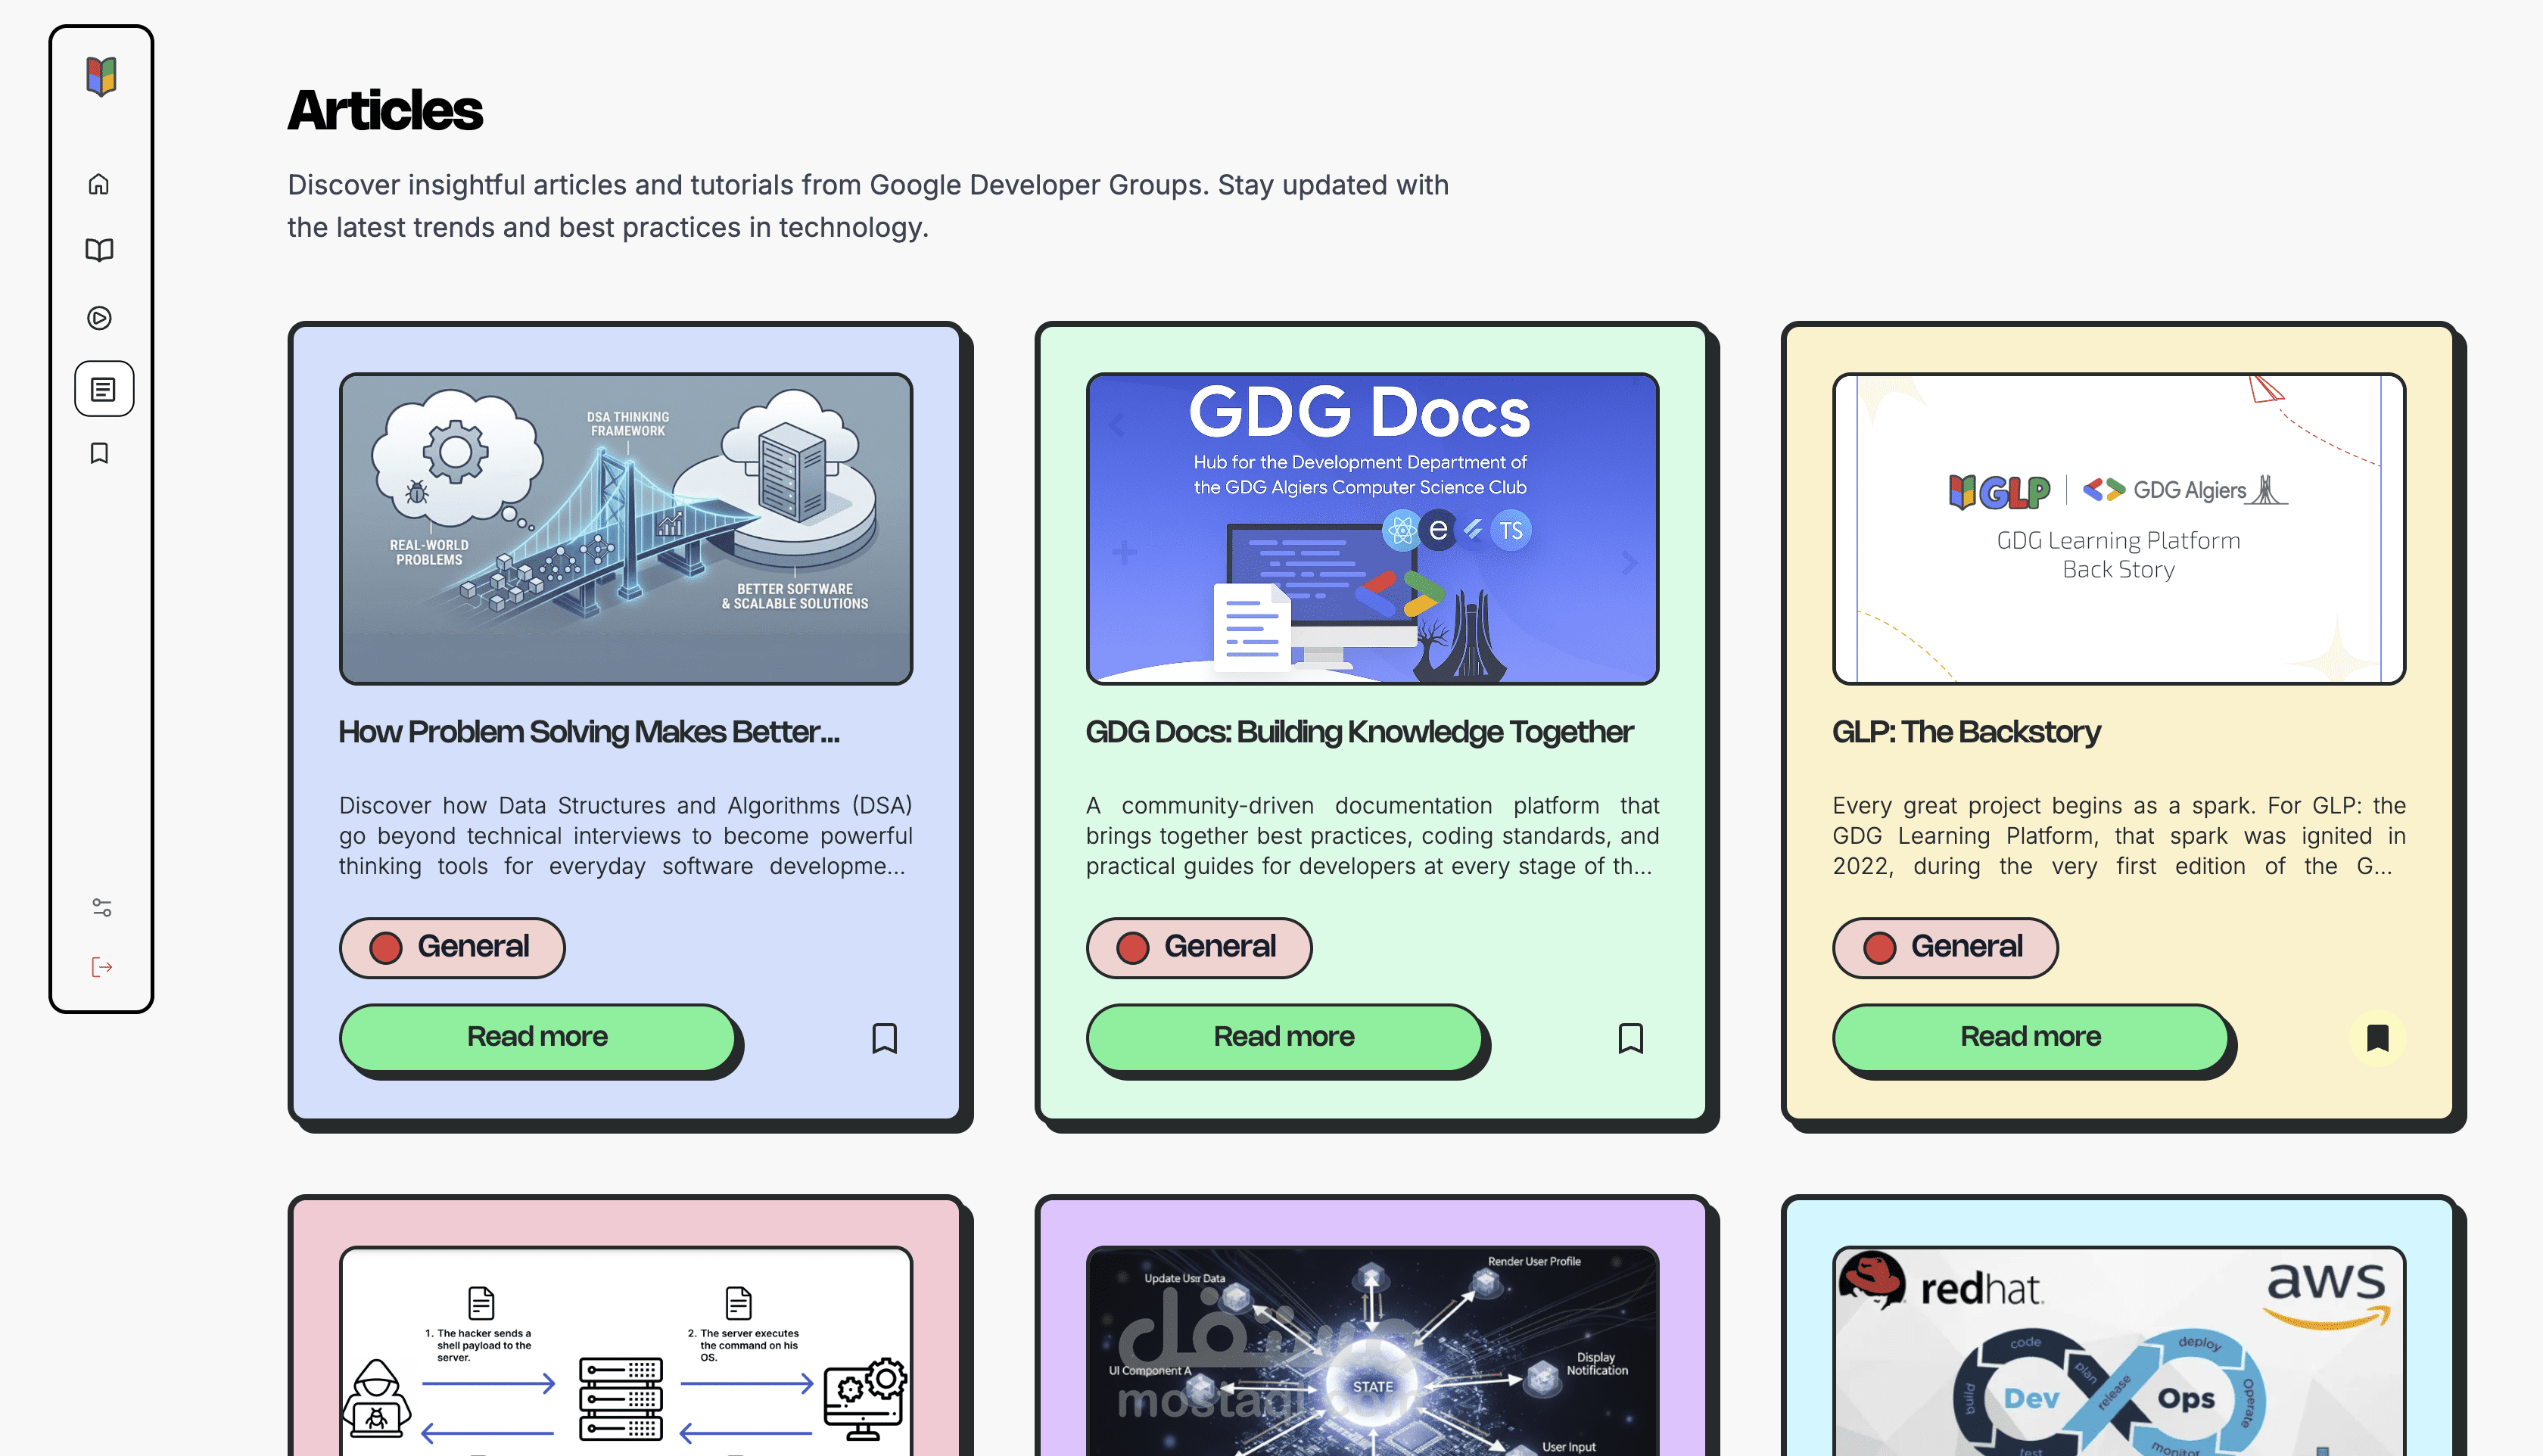Remove the bookmark from GLP: The Backstory

click(x=2377, y=1038)
